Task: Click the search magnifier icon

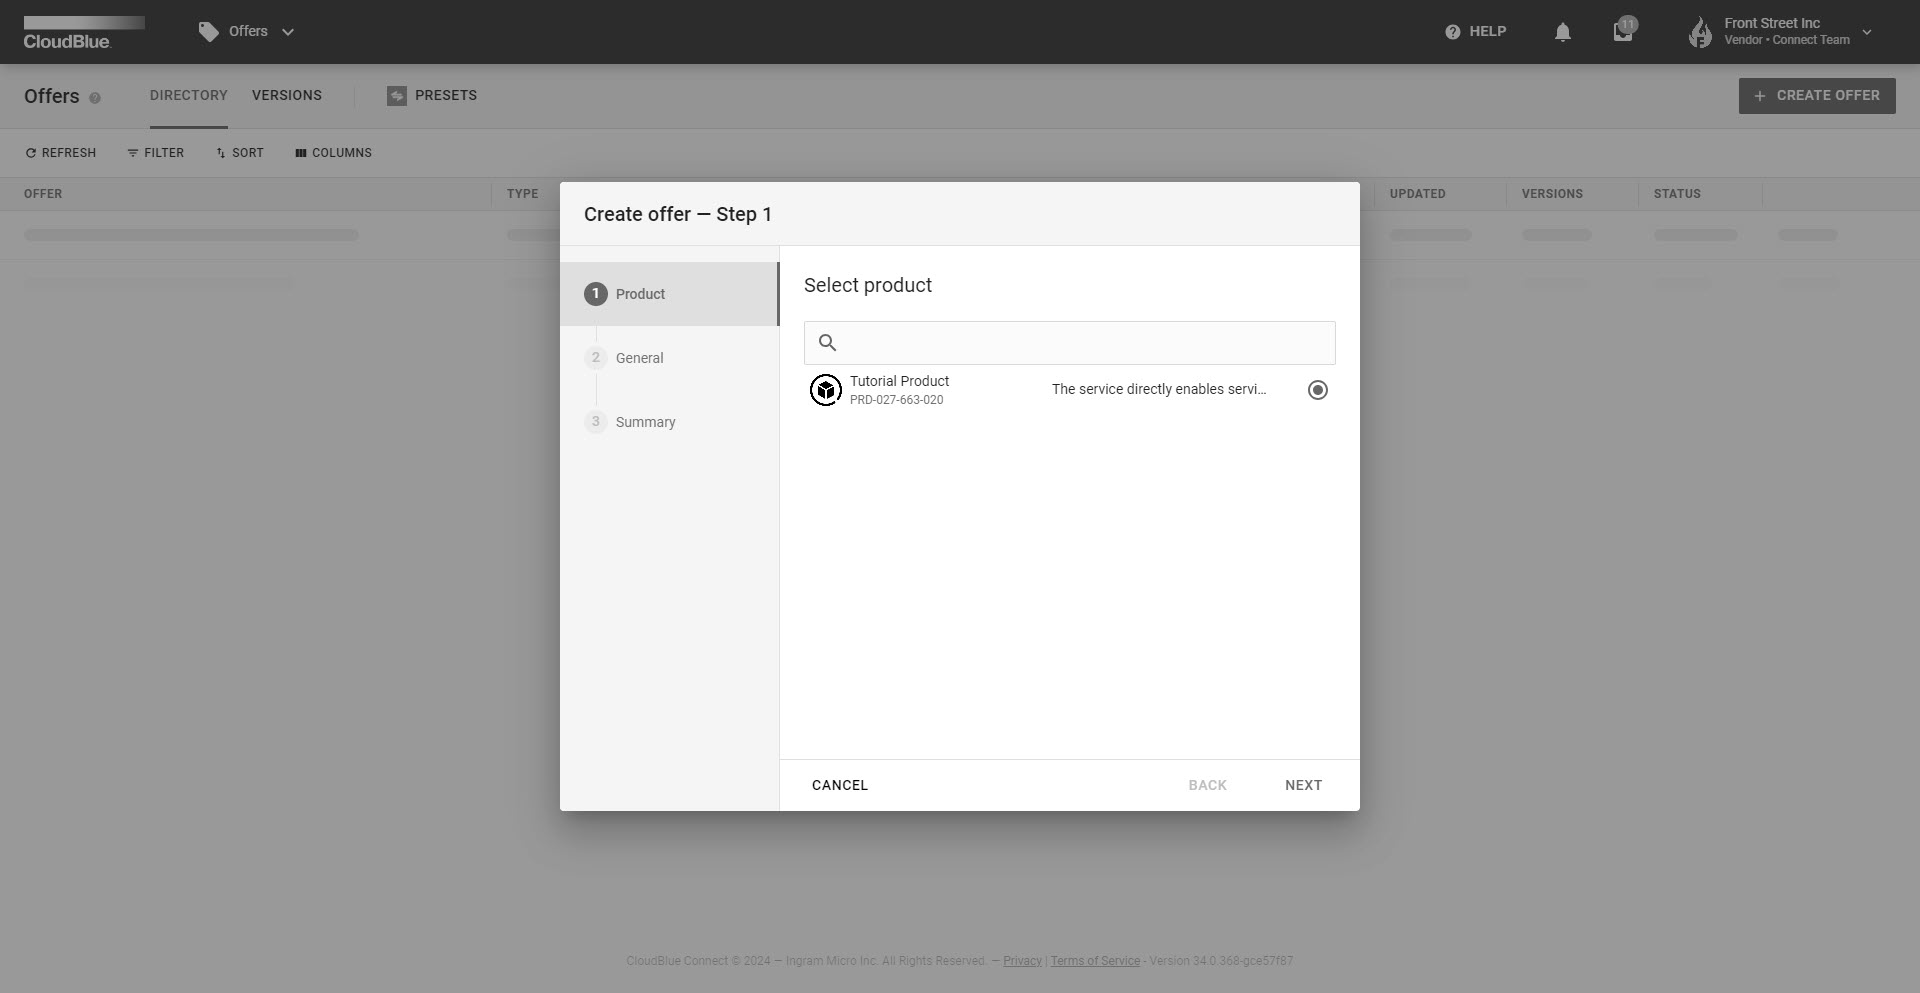Action: [827, 343]
